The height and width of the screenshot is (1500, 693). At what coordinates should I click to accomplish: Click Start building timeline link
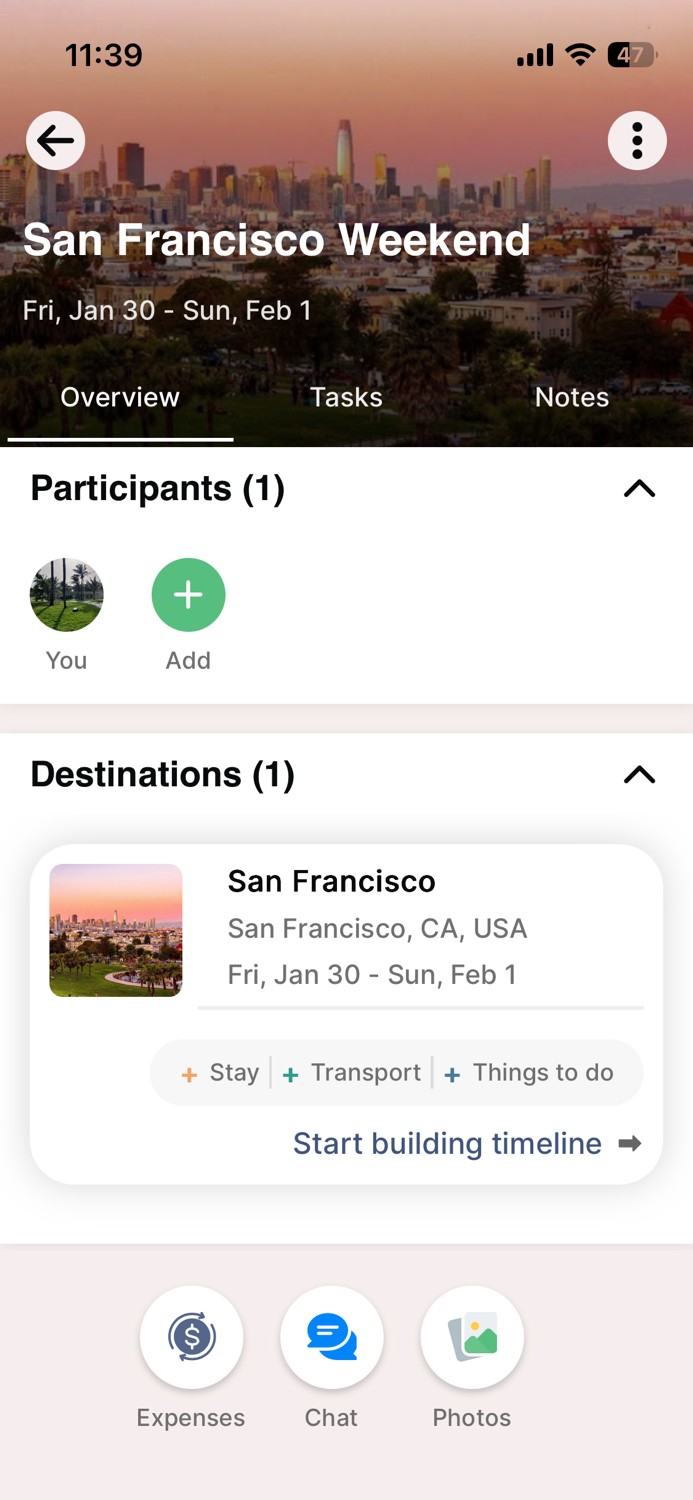click(447, 1144)
